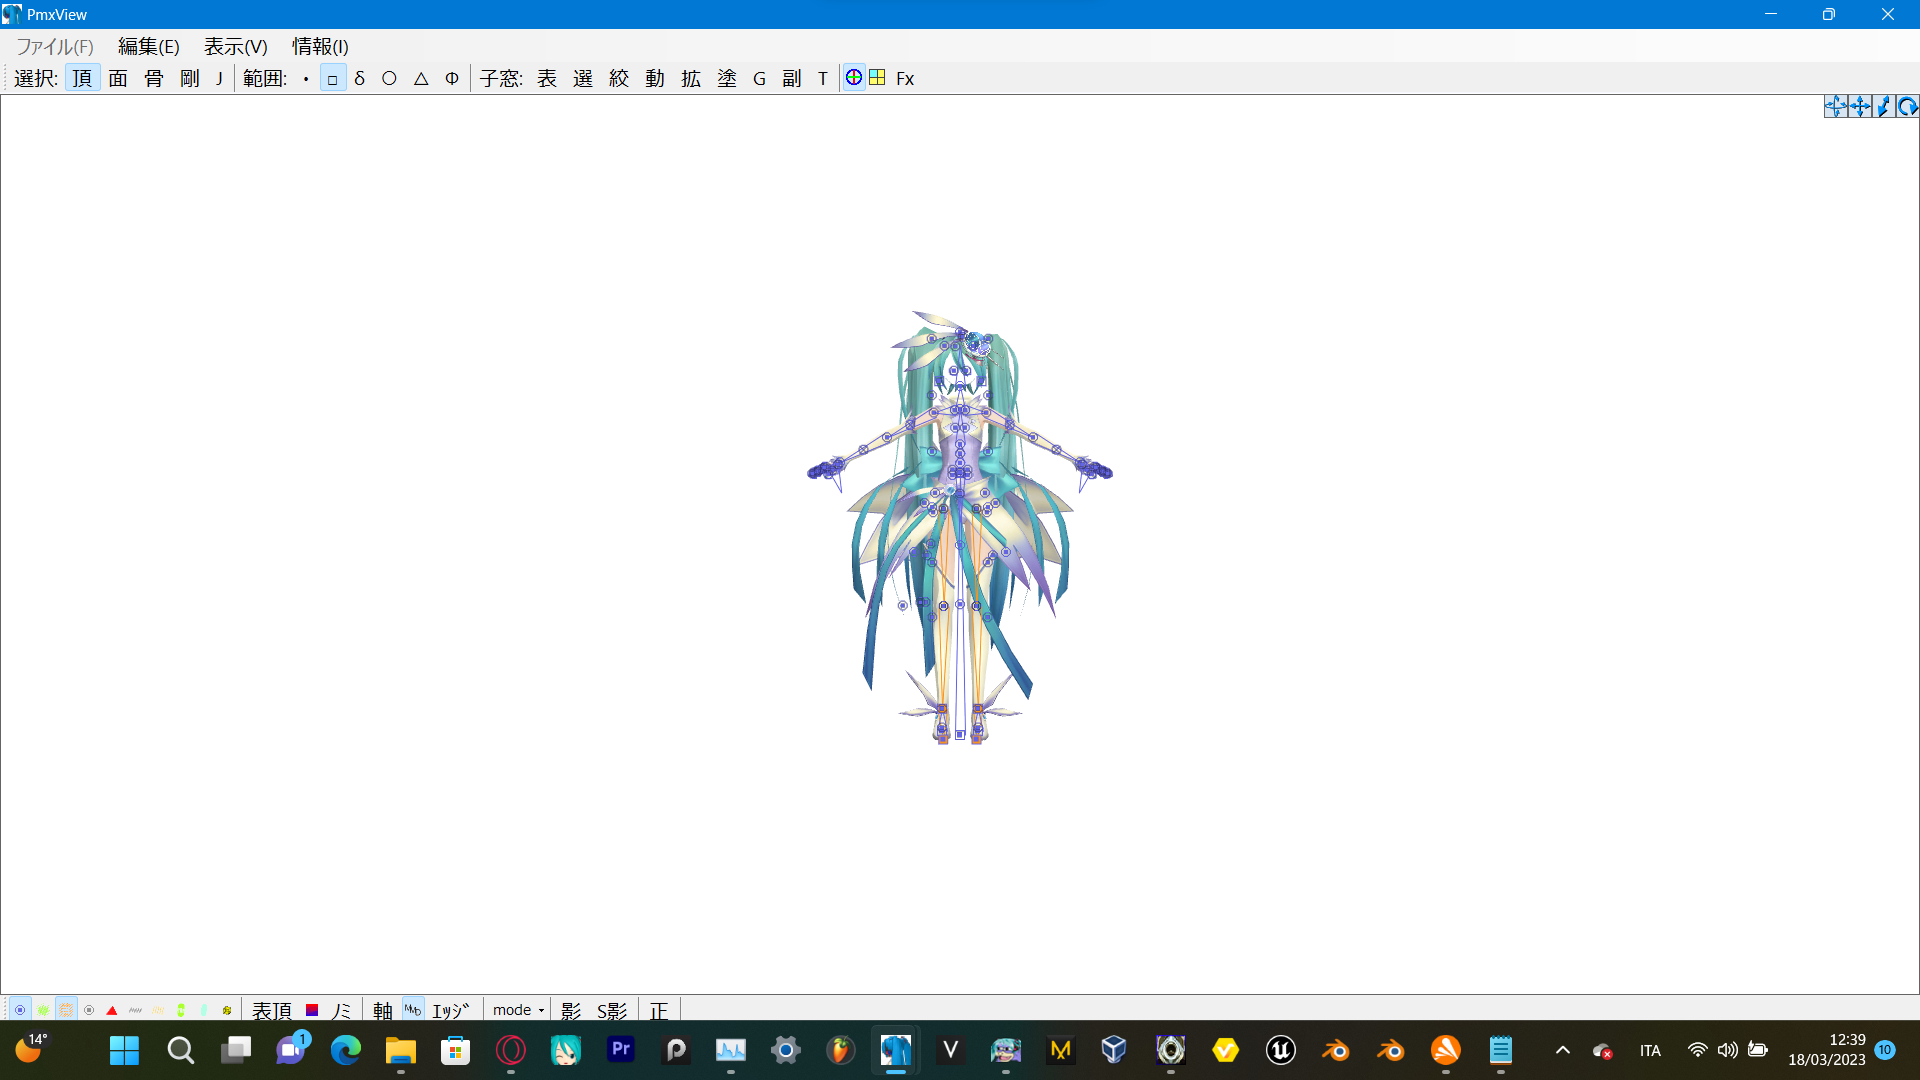Click the circle range selection tool
This screenshot has width=1920, height=1080.
coord(389,78)
